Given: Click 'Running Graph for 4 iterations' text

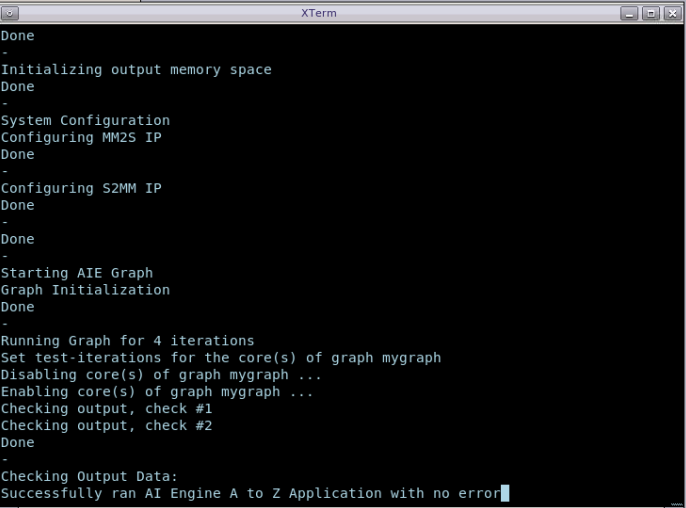Looking at the screenshot, I should click(128, 341).
